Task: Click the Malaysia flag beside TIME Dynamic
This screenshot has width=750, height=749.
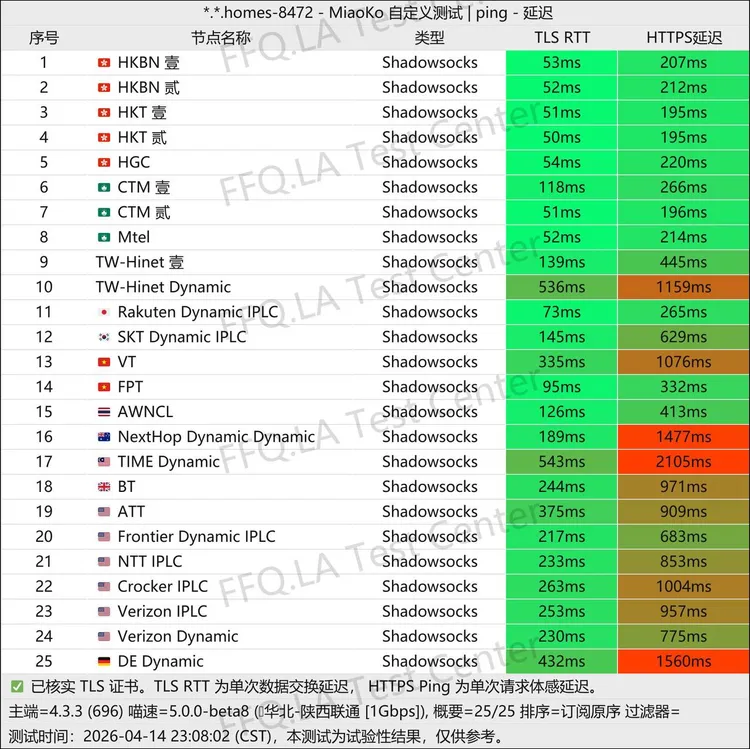Action: tap(104, 462)
